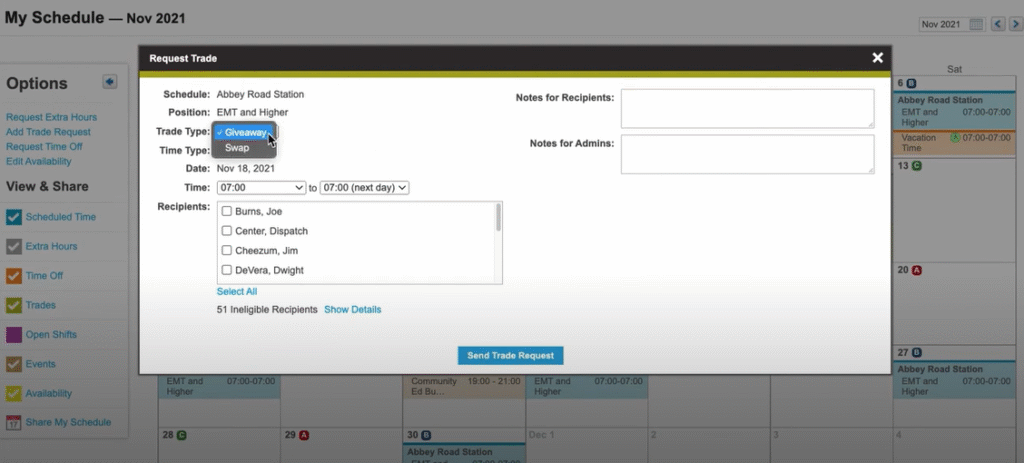Viewport: 1024px width, 463px height.
Task: Click the Nov 18, 2021 date text
Action: click(x=246, y=168)
